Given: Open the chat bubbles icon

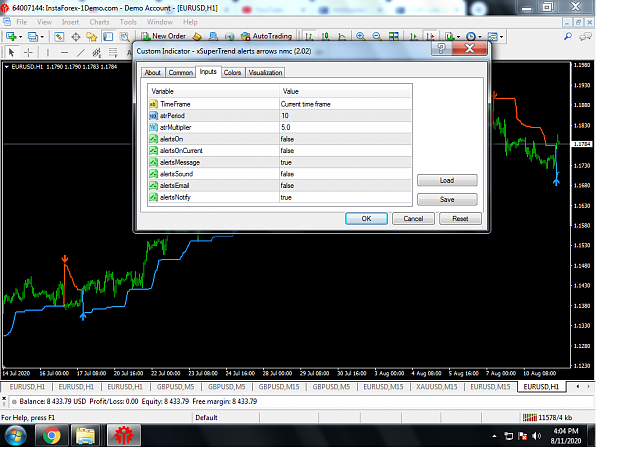Looking at the screenshot, I should tap(585, 37).
